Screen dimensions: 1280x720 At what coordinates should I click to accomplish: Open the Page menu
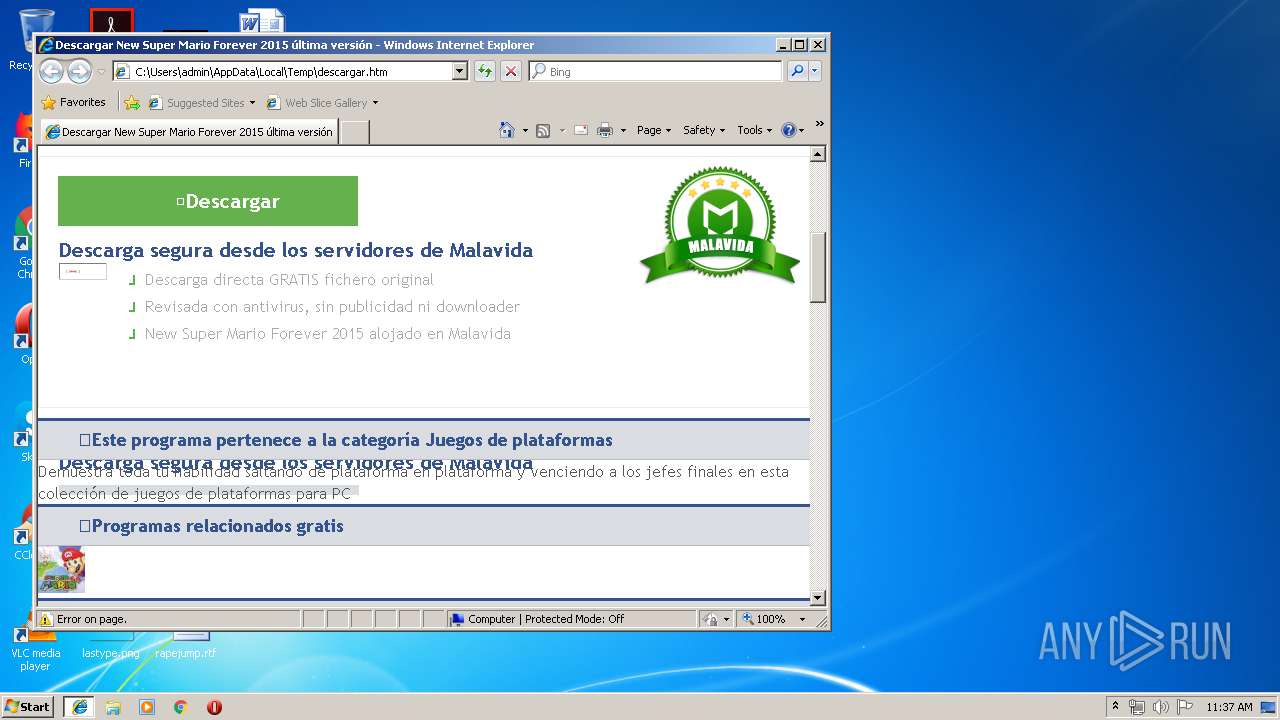[x=654, y=130]
